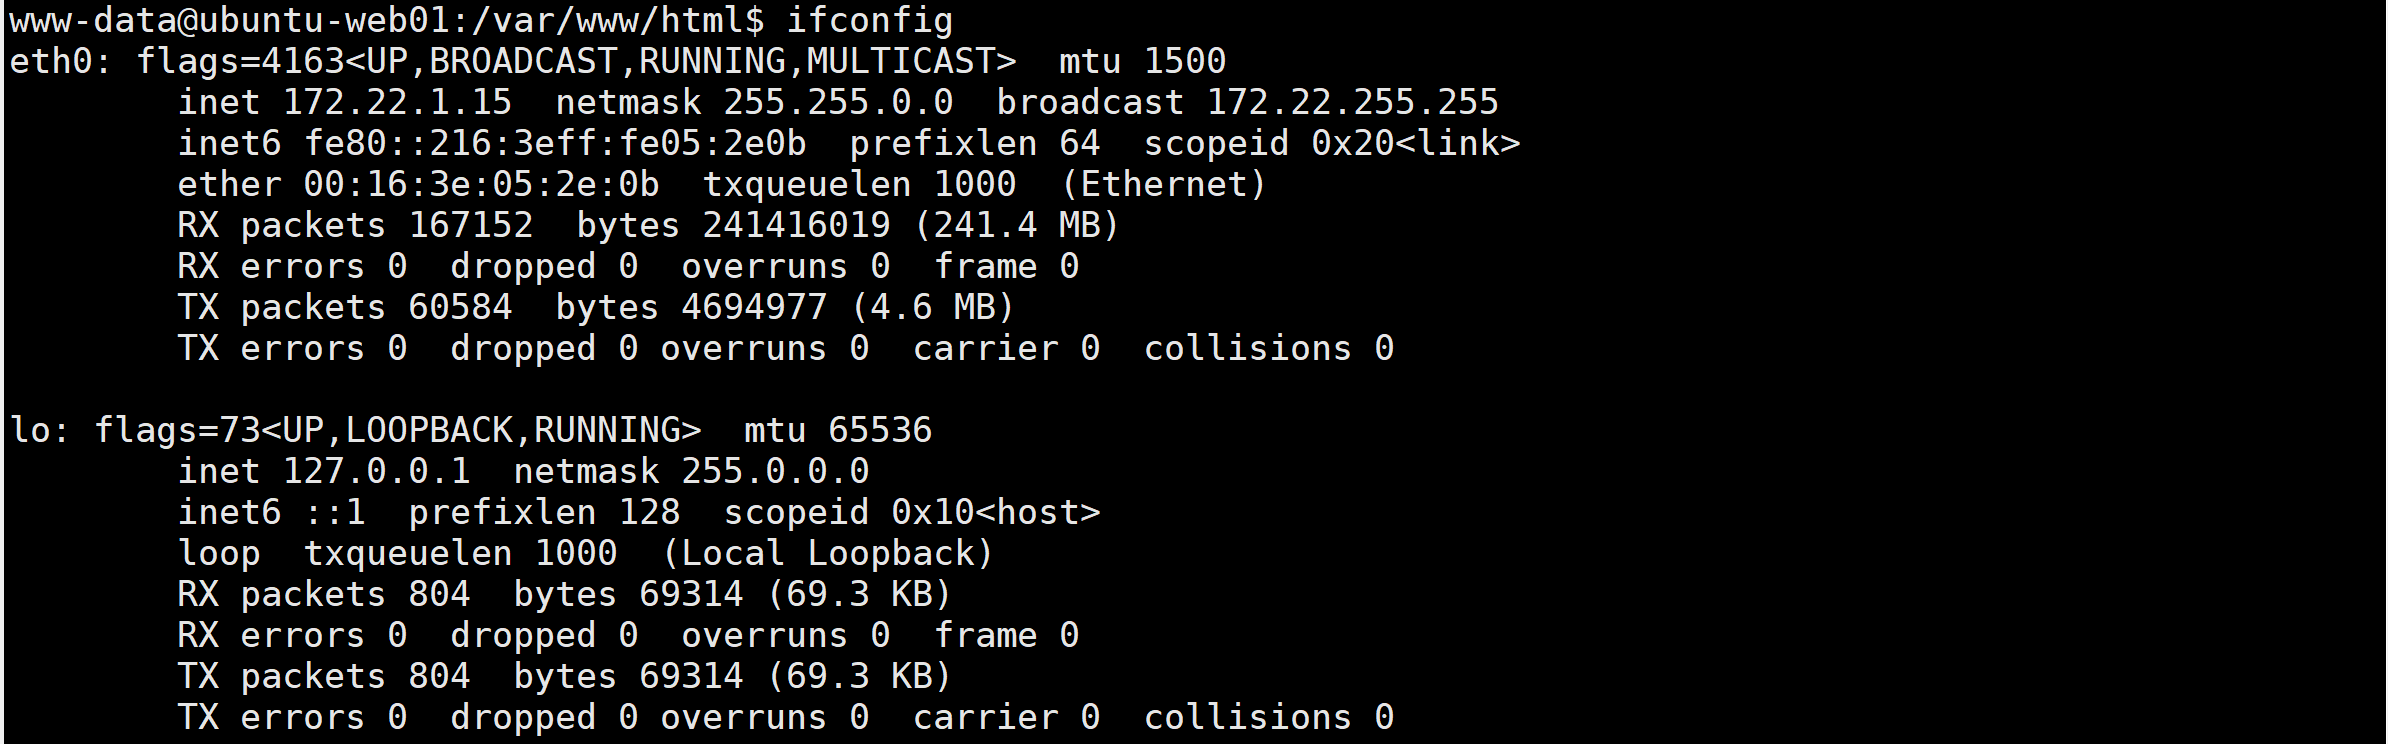Click the lo interface name
The image size is (2388, 744).
[x=30, y=431]
